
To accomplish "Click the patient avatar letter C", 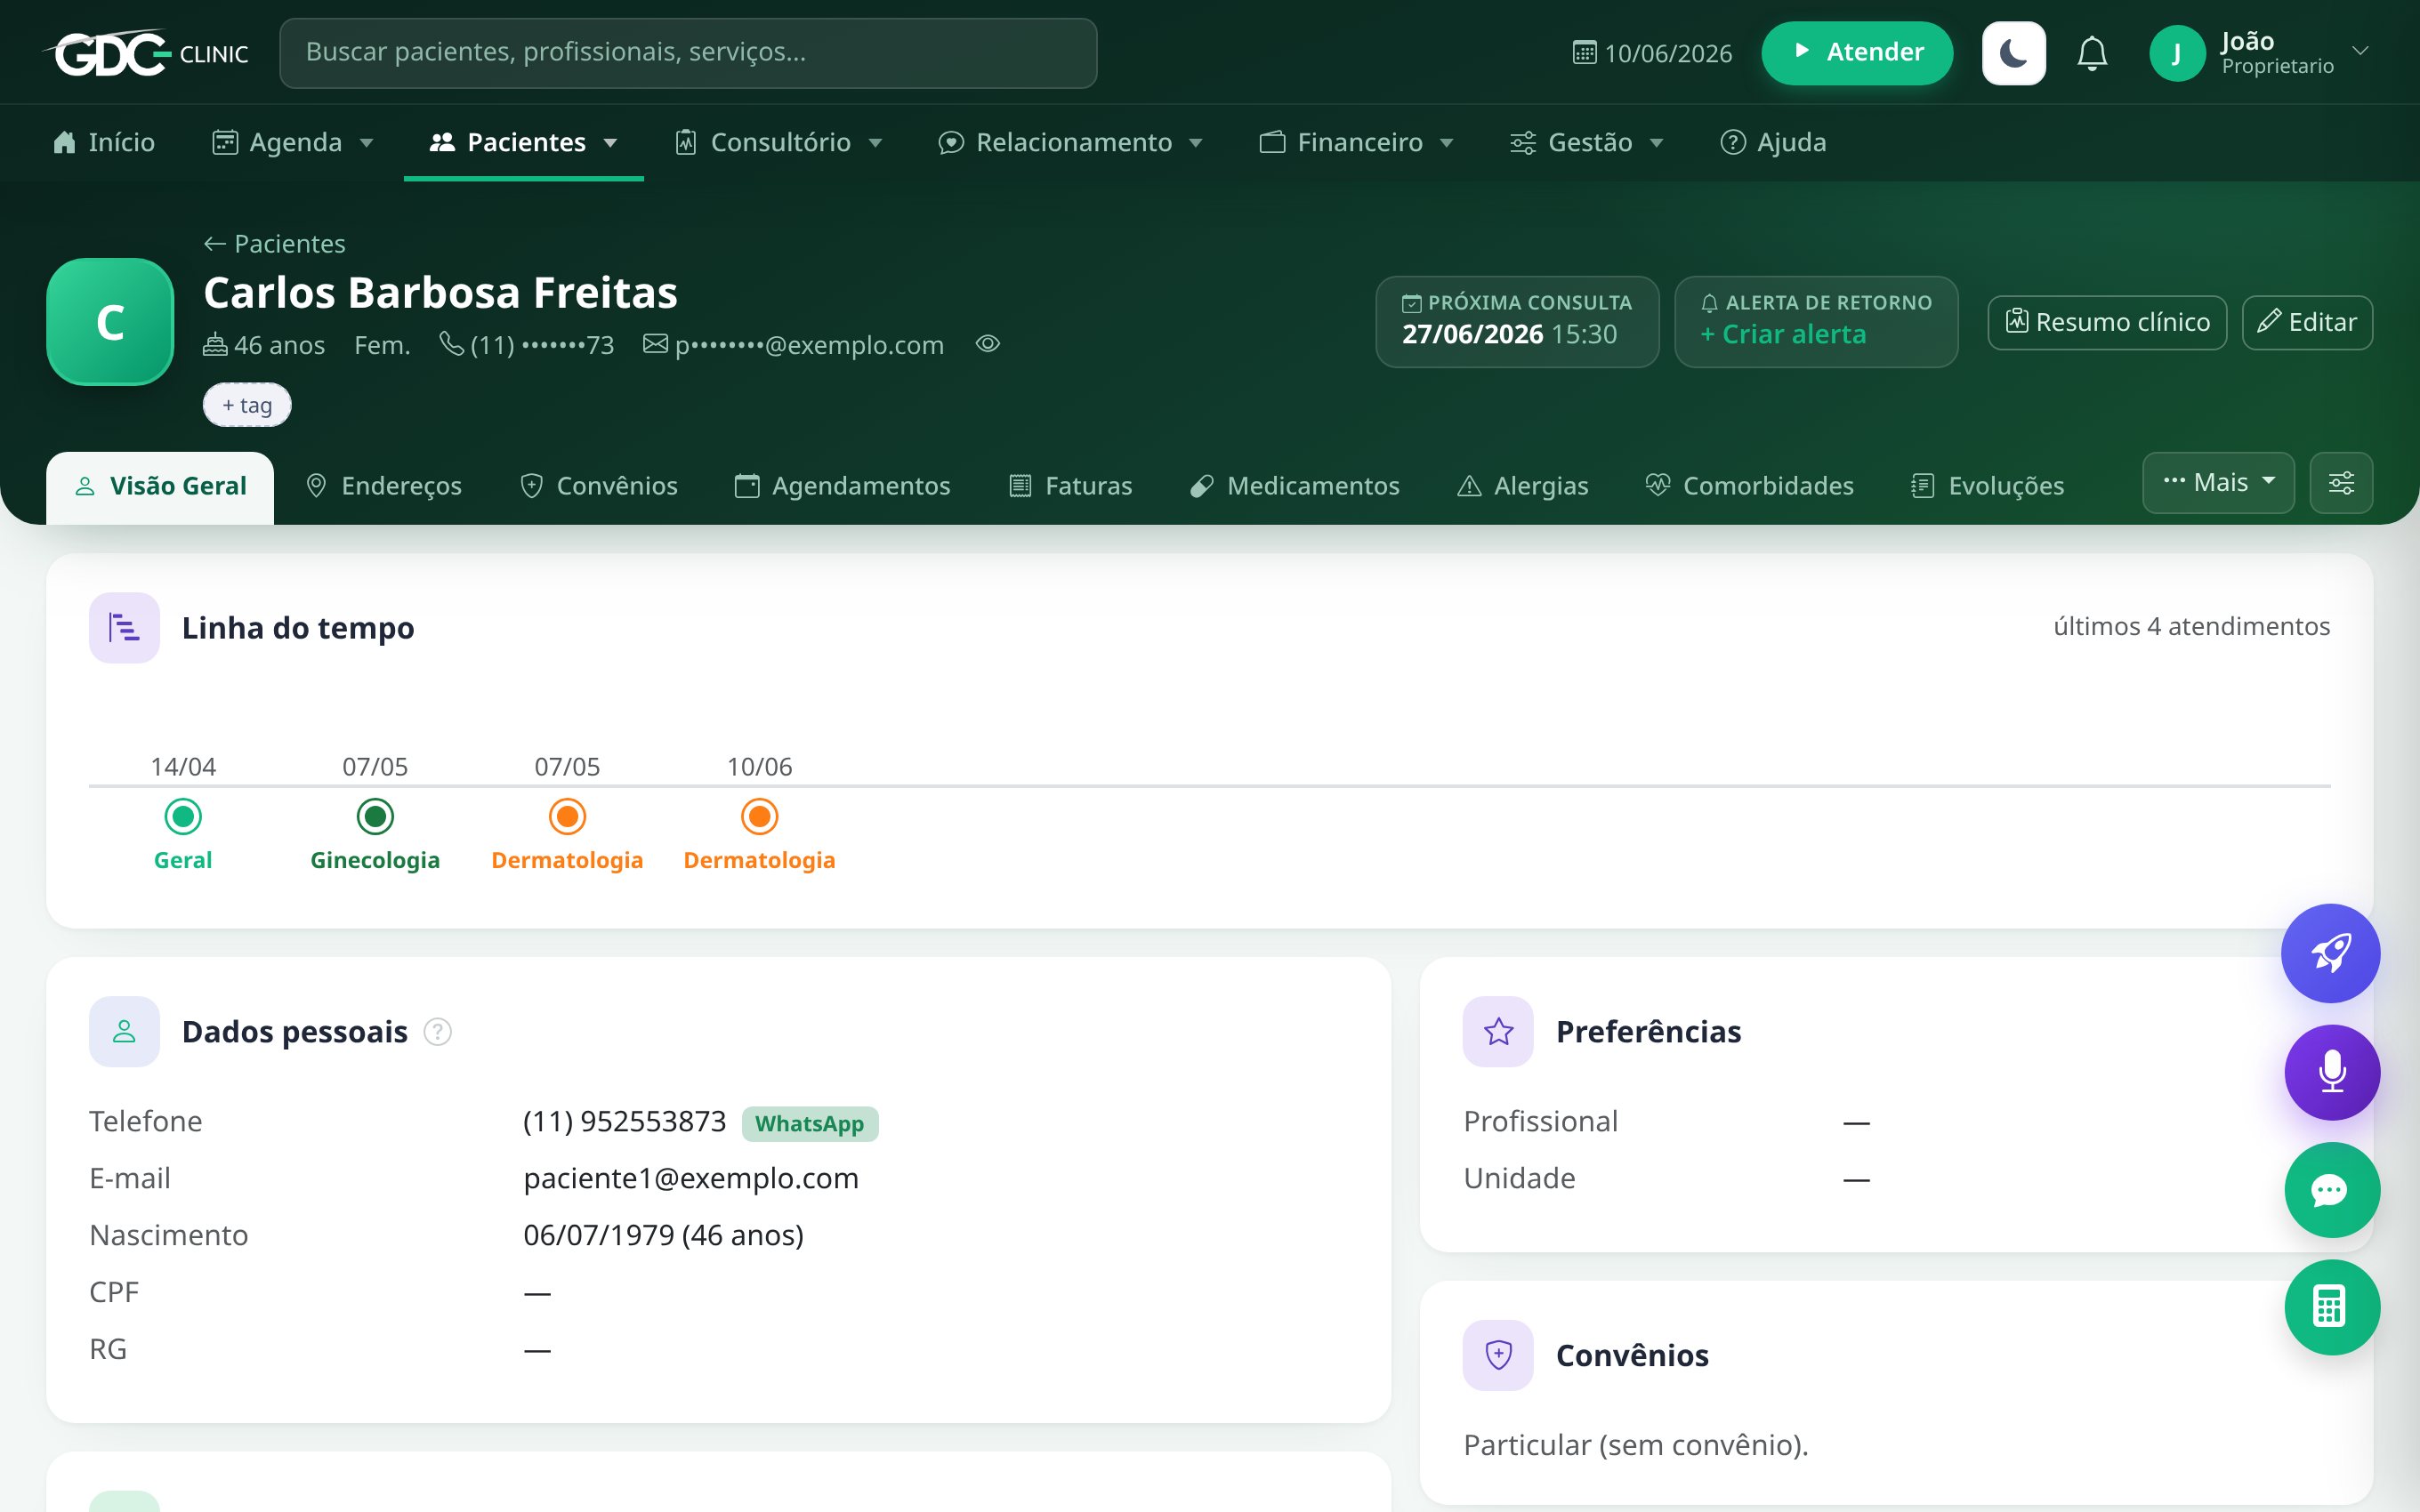I will 110,322.
